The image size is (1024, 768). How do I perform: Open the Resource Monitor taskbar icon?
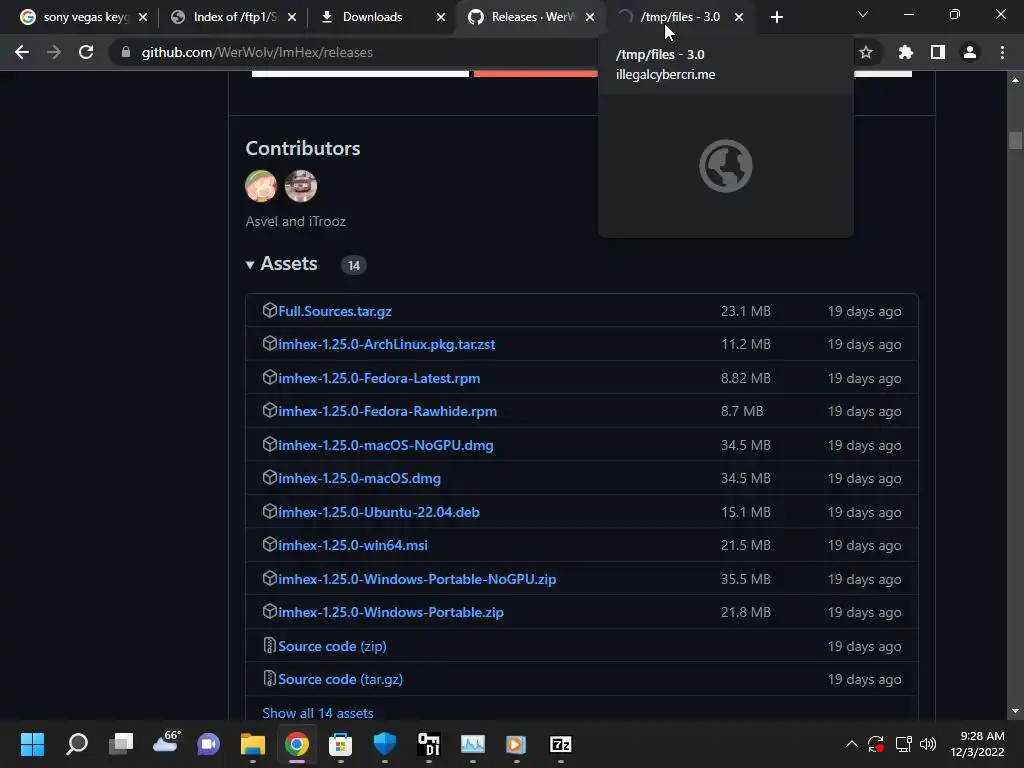472,744
